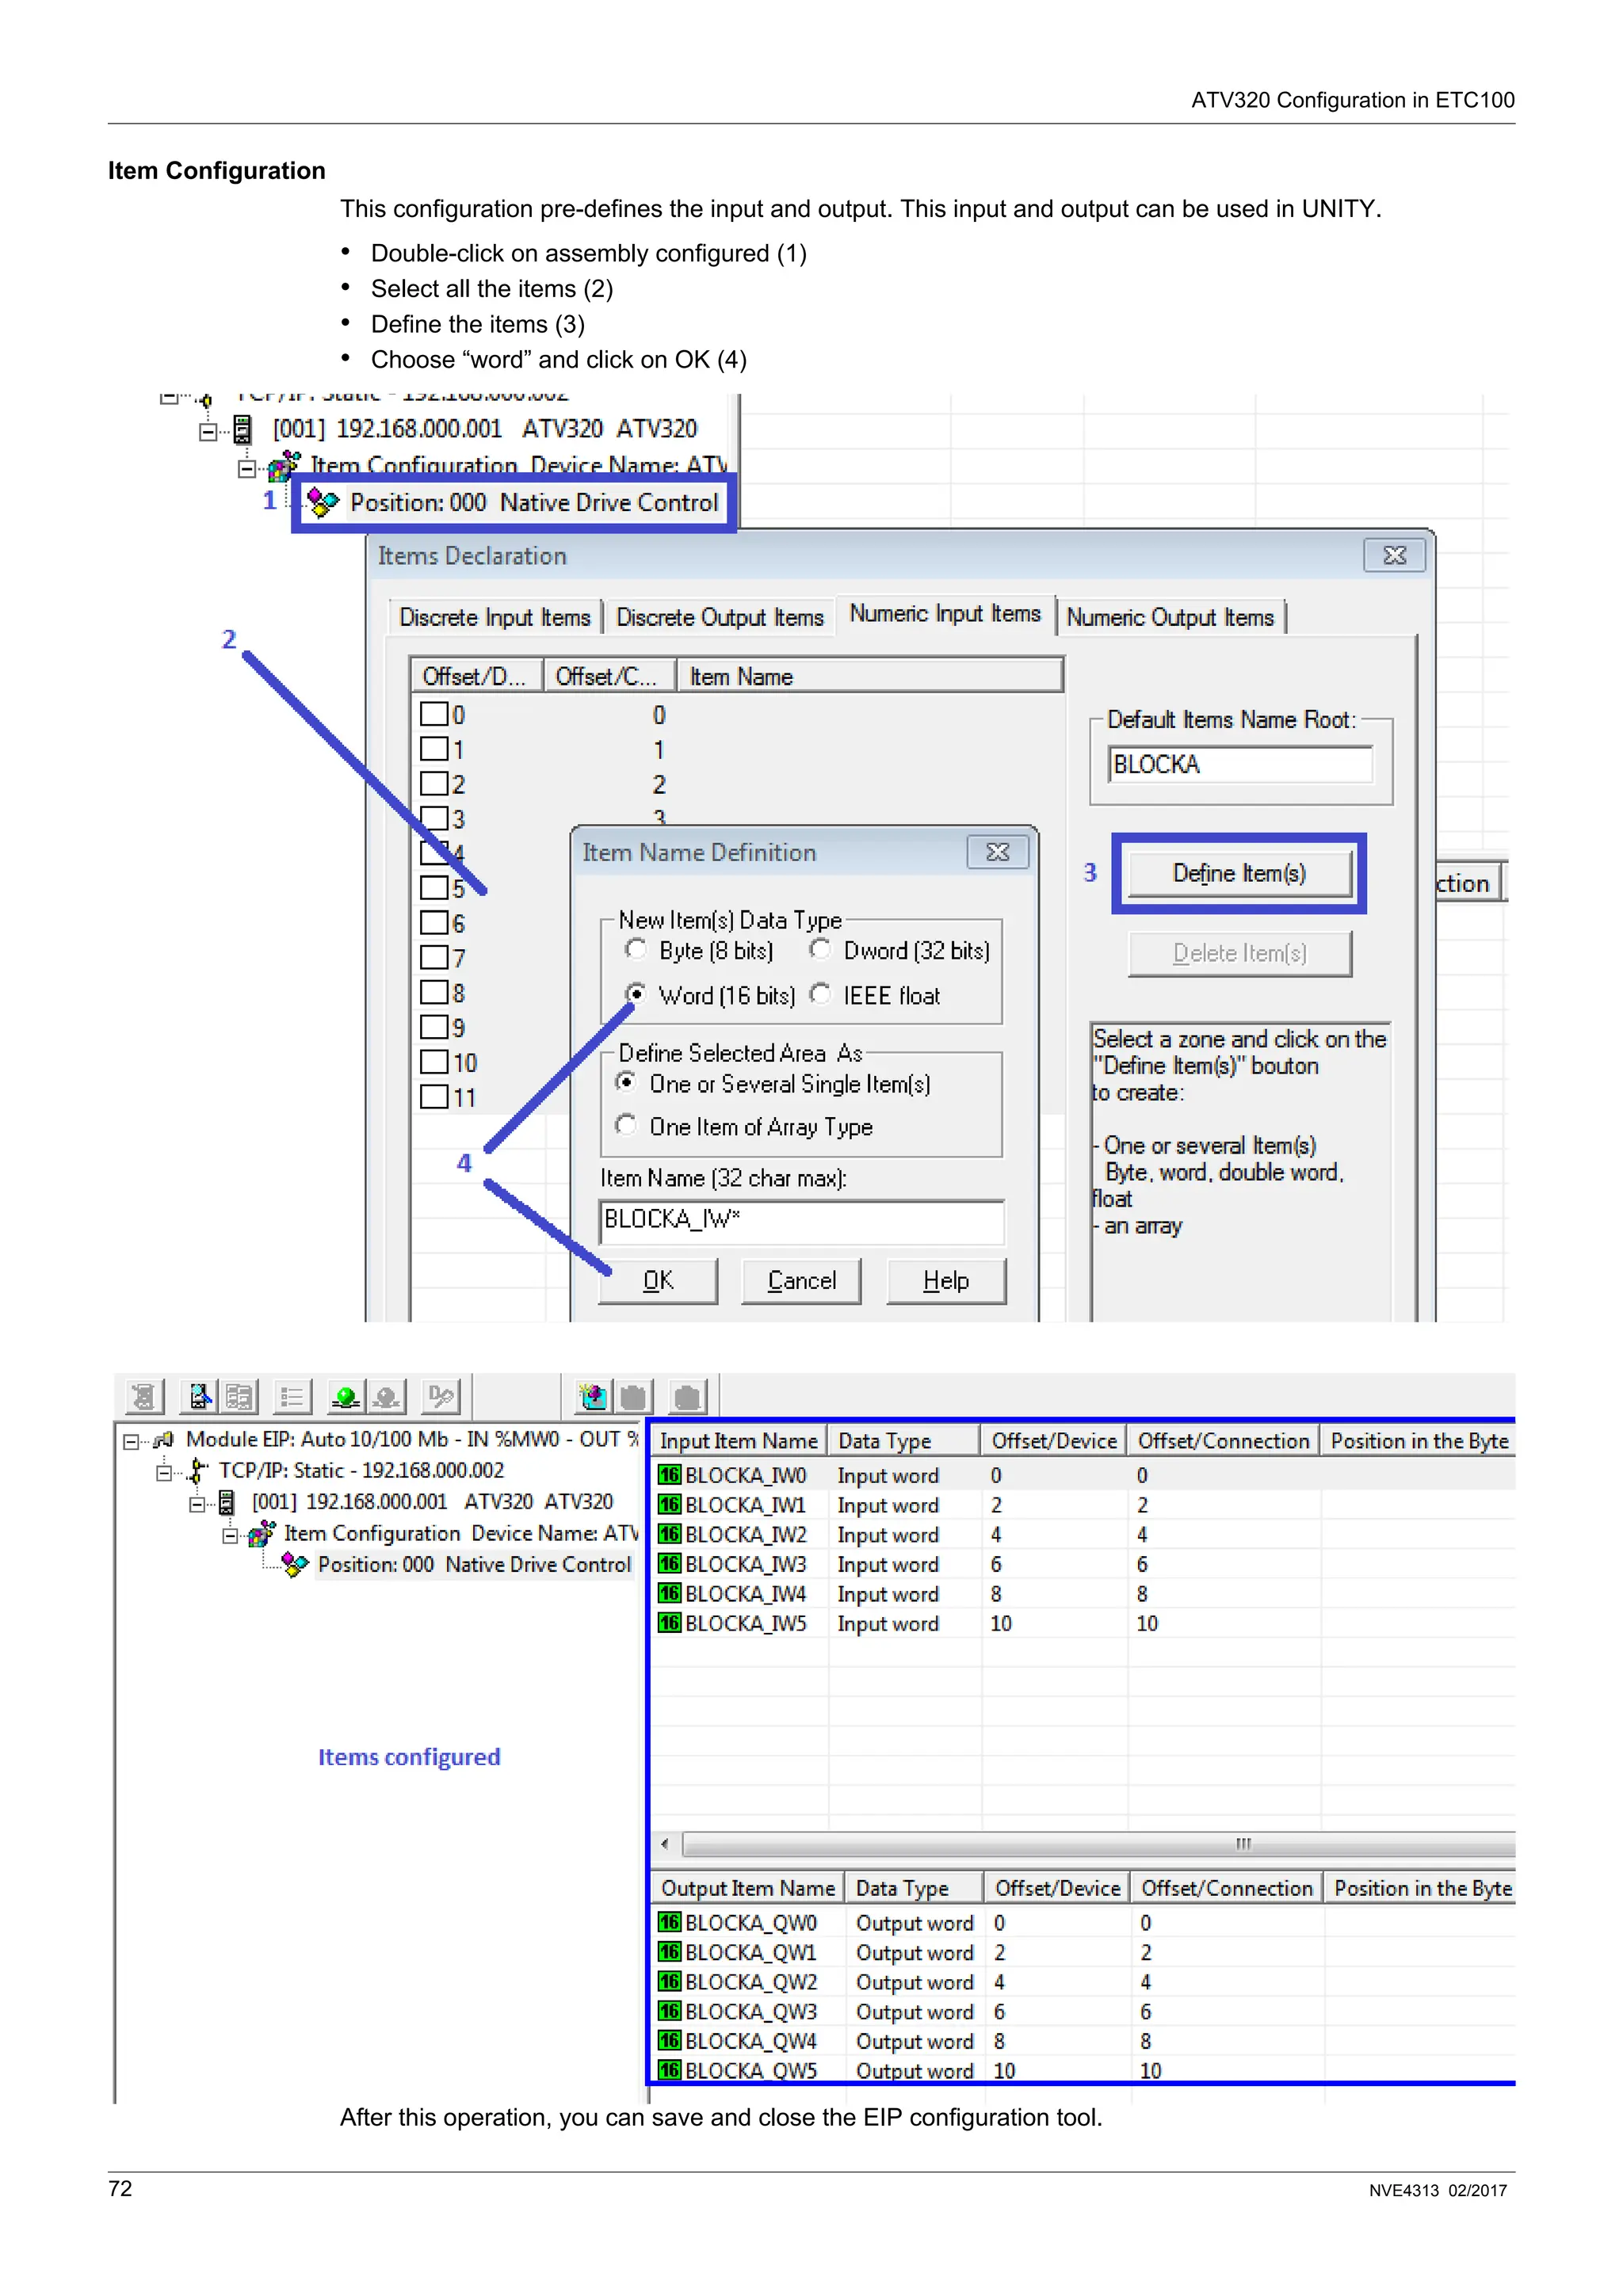Image resolution: width=1623 pixels, height=2296 pixels.
Task: Collapse the [001] ATV320 node in lower tree
Action: click(x=197, y=1504)
